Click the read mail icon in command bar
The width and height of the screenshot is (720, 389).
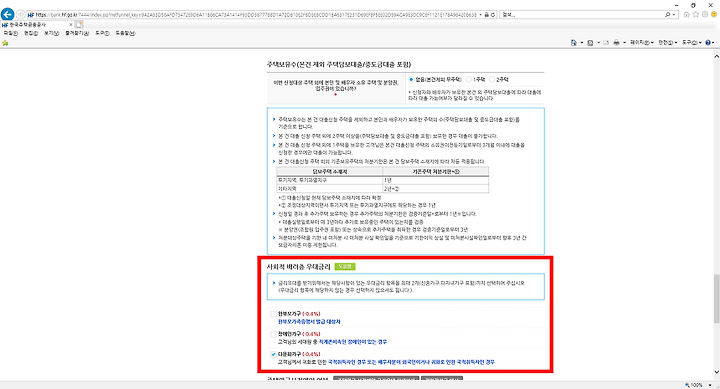point(606,42)
